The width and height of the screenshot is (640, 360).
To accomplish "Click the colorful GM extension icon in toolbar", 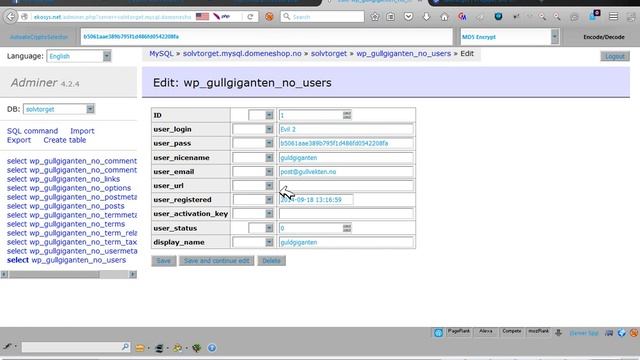I will click(x=462, y=17).
